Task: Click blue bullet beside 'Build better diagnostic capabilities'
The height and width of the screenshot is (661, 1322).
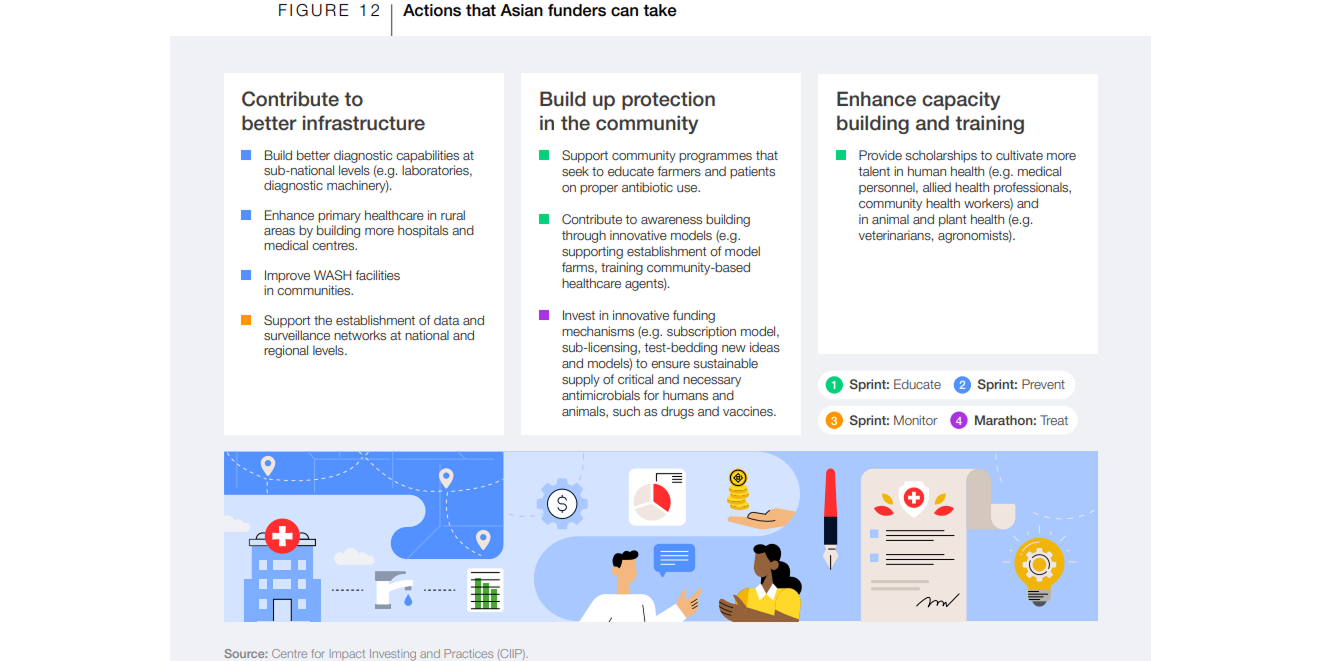Action: click(246, 155)
